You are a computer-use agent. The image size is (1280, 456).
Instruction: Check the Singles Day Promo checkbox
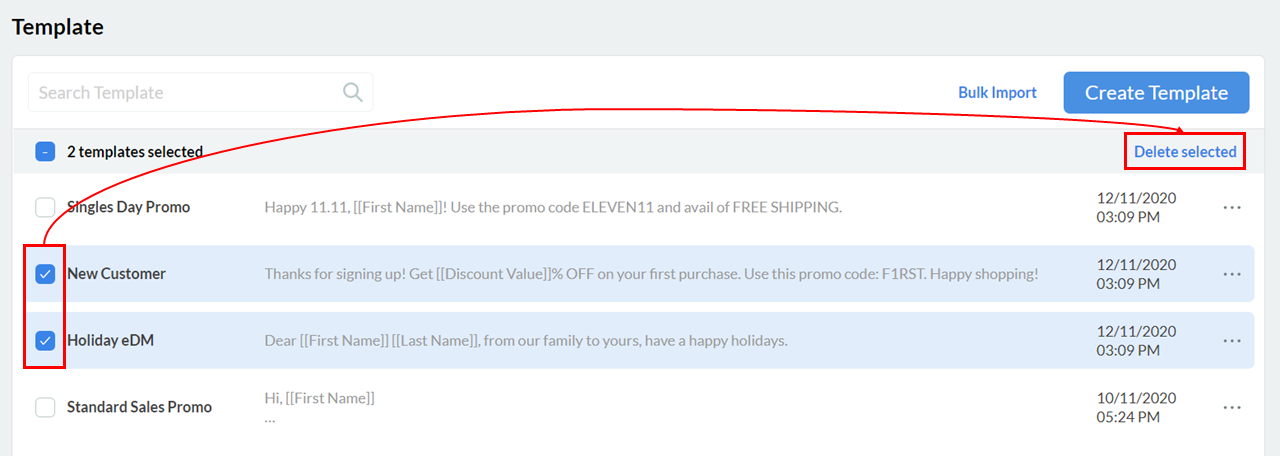pos(45,207)
